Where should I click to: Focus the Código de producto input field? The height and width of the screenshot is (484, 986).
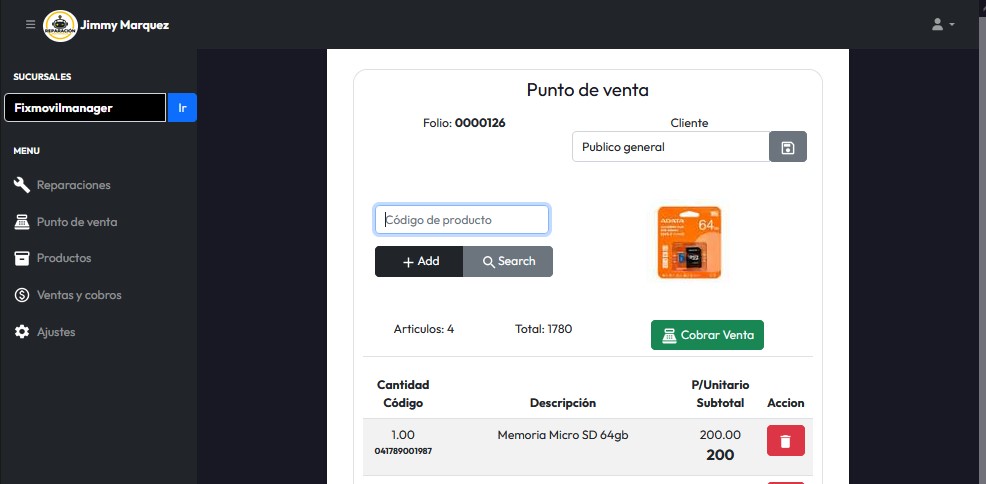pyautogui.click(x=462, y=220)
